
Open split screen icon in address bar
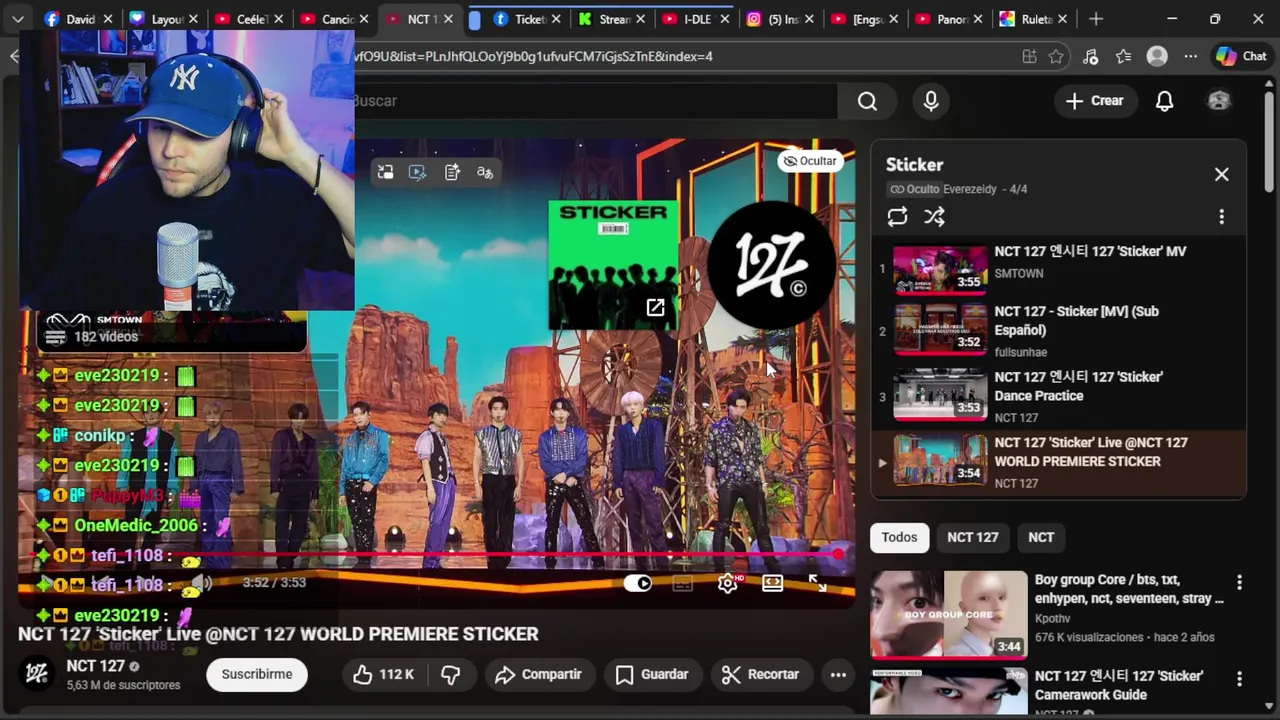tap(1029, 57)
